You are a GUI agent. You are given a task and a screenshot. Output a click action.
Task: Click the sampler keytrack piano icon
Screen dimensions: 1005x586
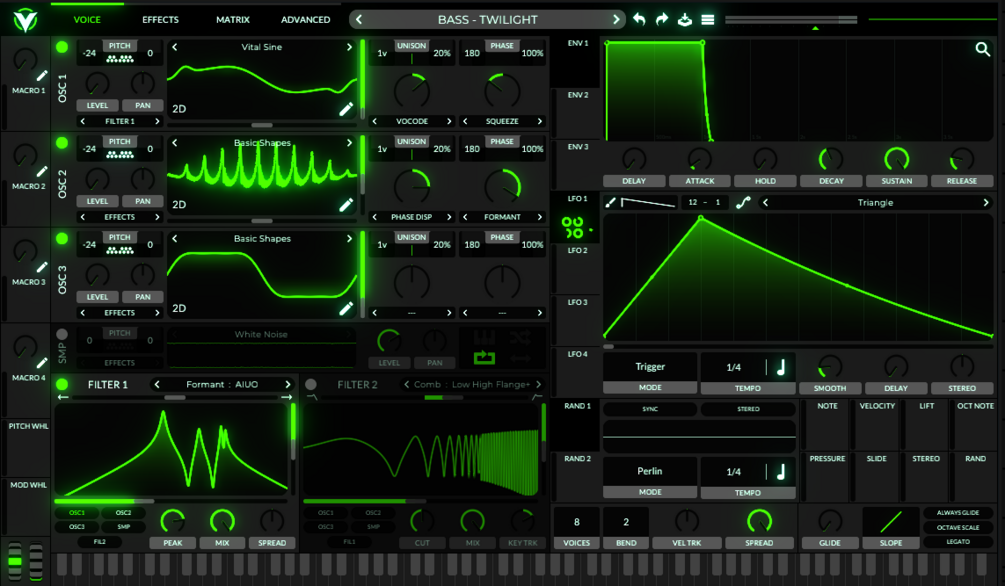click(484, 337)
